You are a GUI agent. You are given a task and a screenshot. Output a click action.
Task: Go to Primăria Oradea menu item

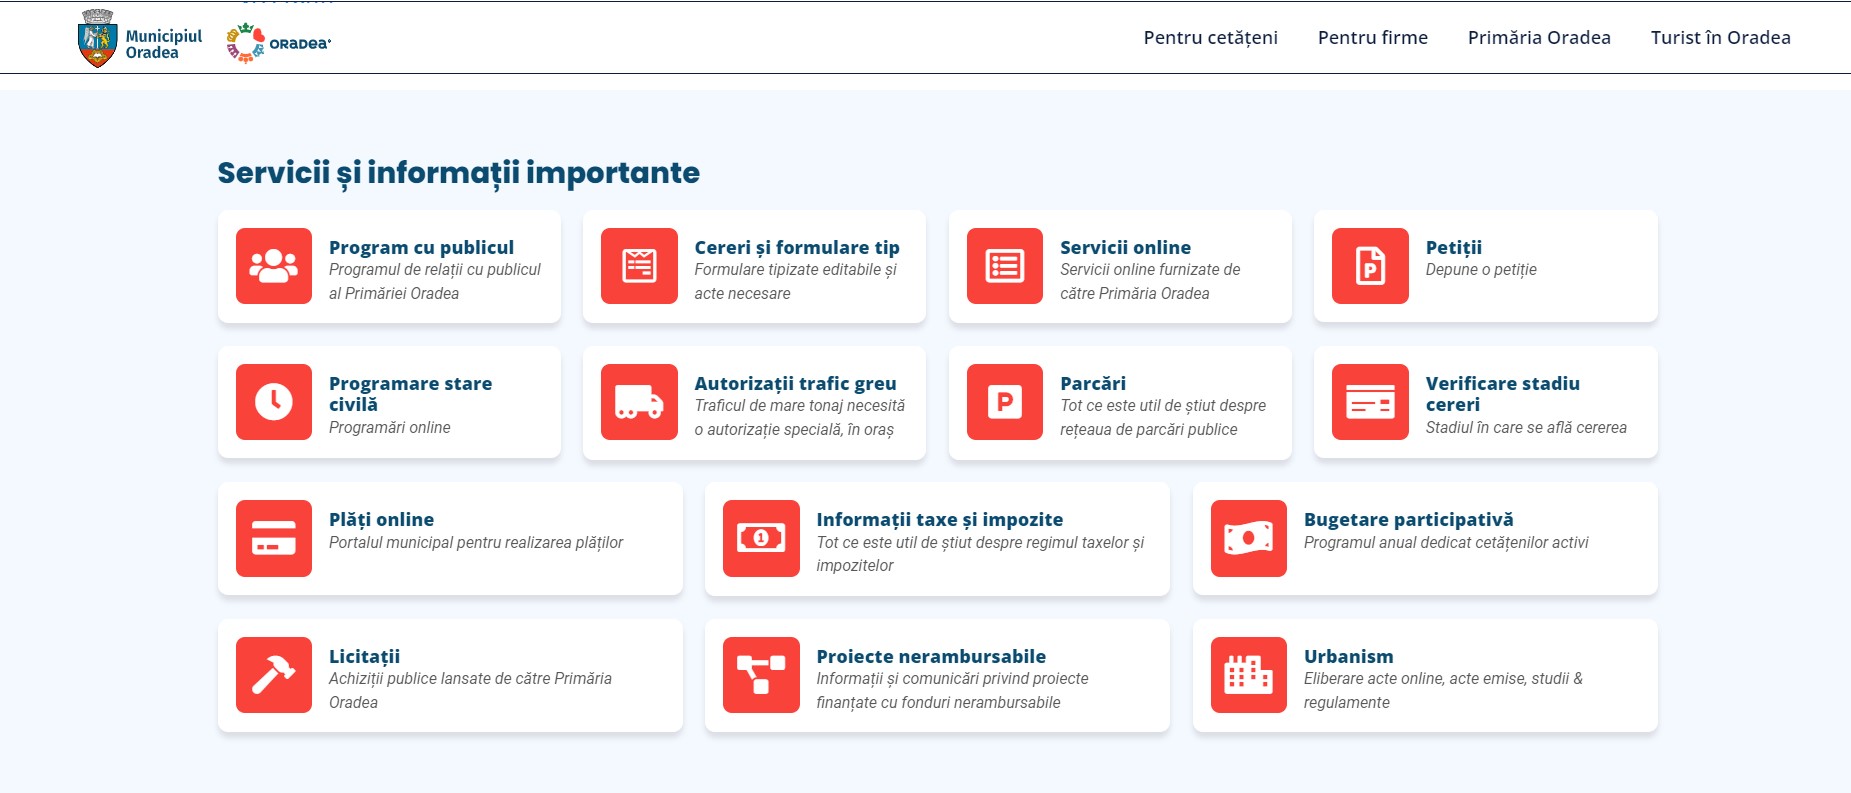(1538, 38)
